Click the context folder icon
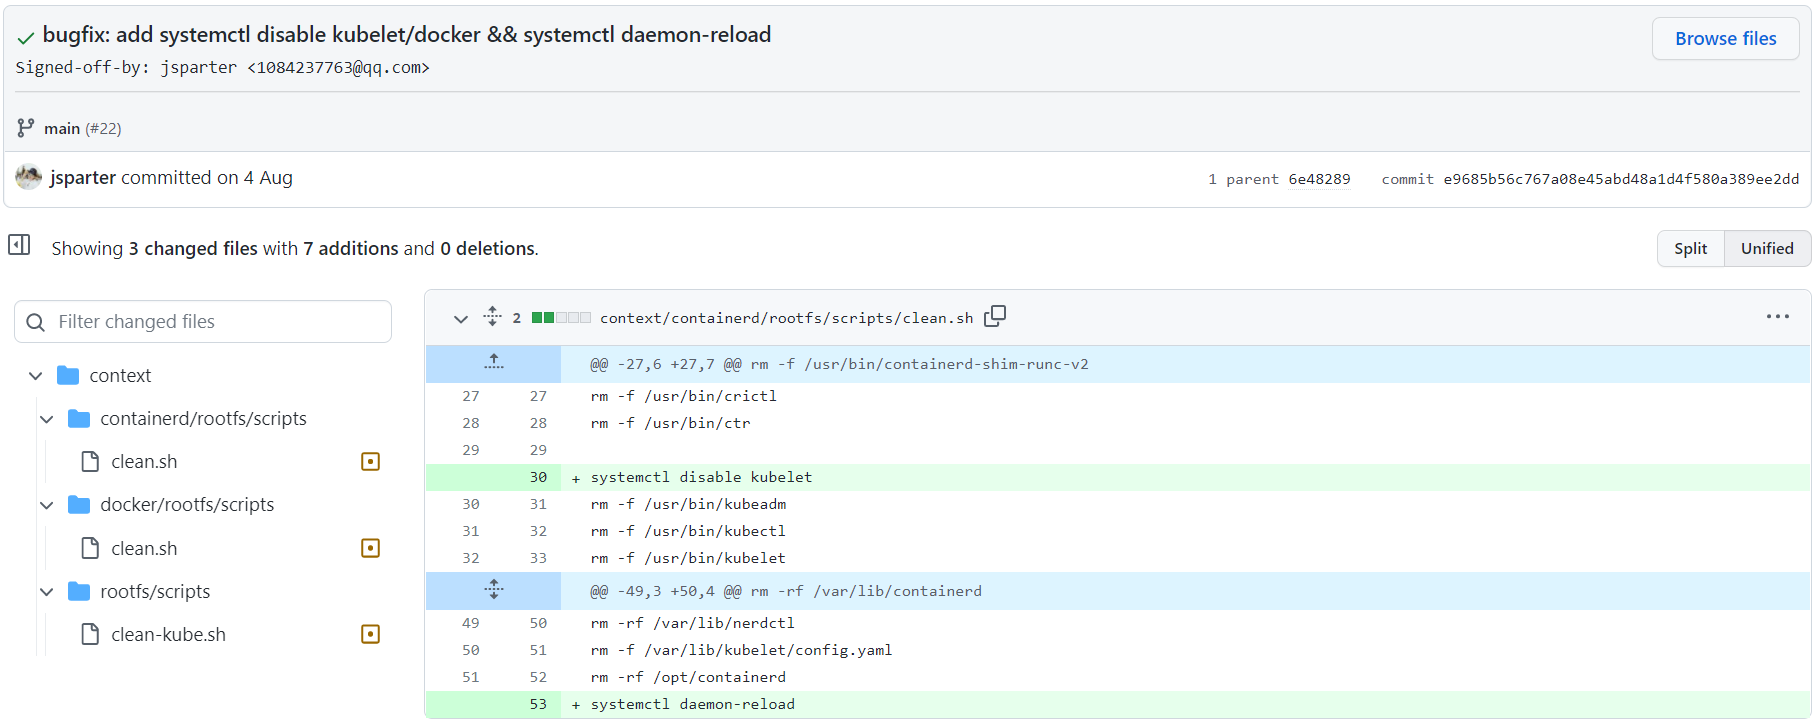Image resolution: width=1819 pixels, height=727 pixels. (x=68, y=376)
